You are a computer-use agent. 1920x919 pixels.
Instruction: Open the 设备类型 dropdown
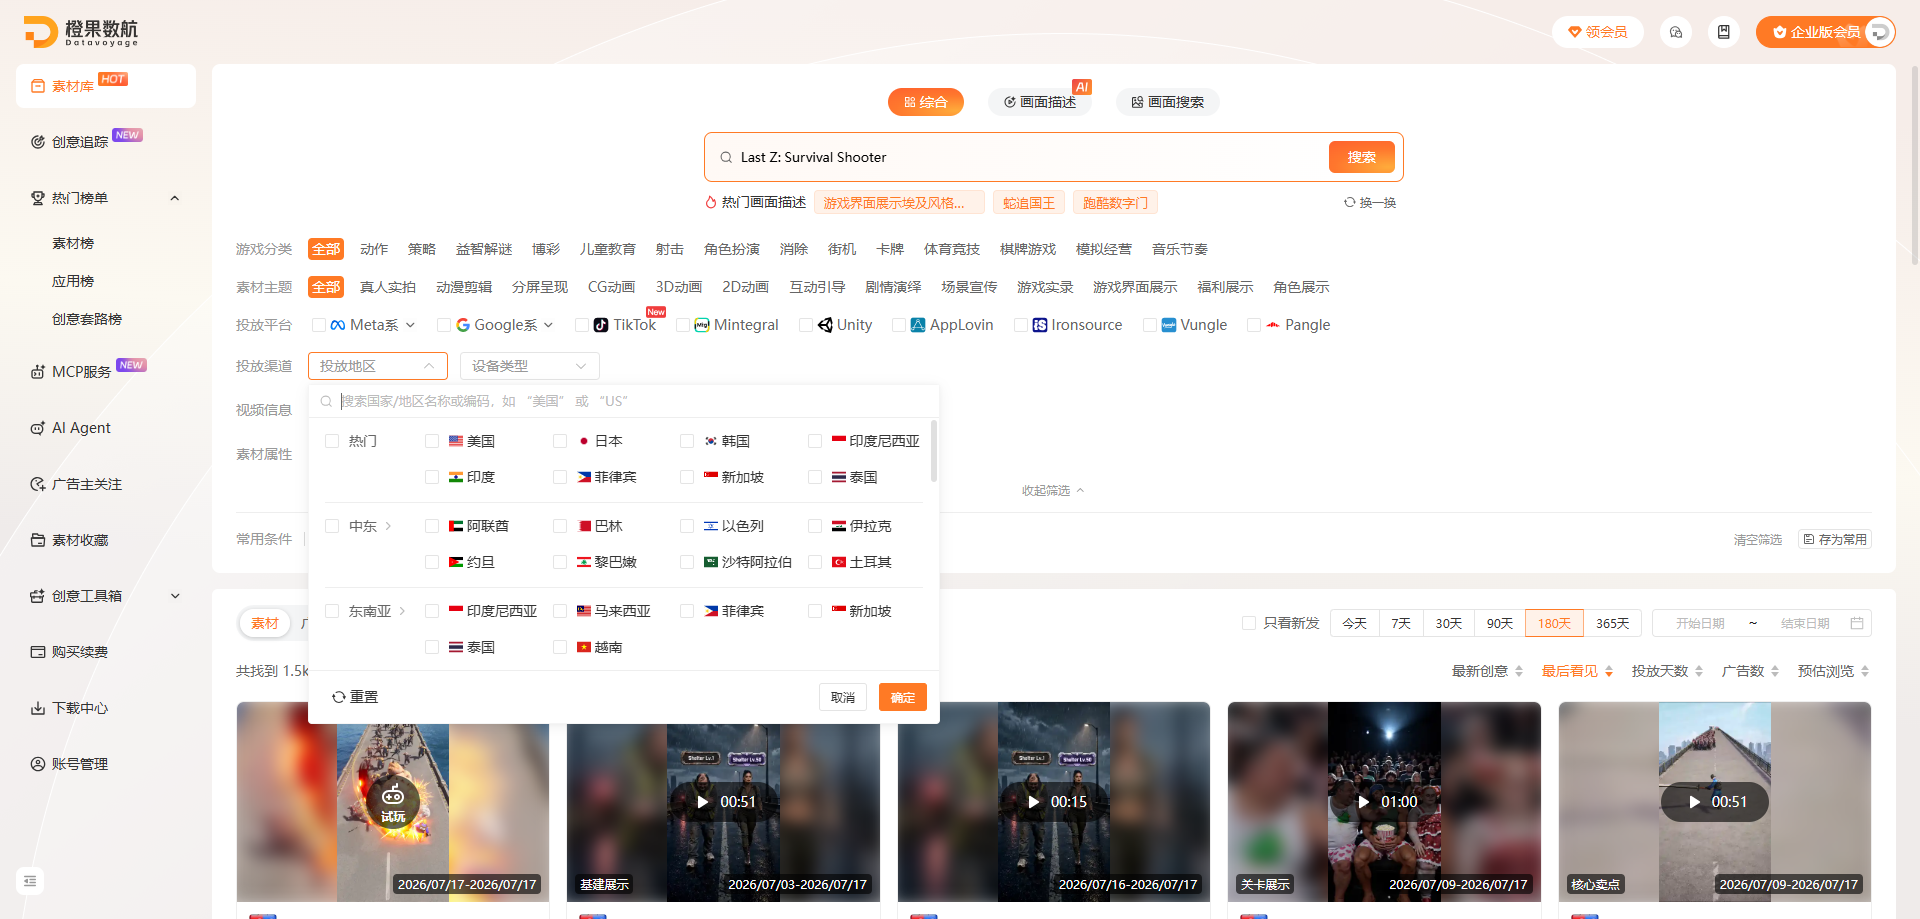click(530, 366)
